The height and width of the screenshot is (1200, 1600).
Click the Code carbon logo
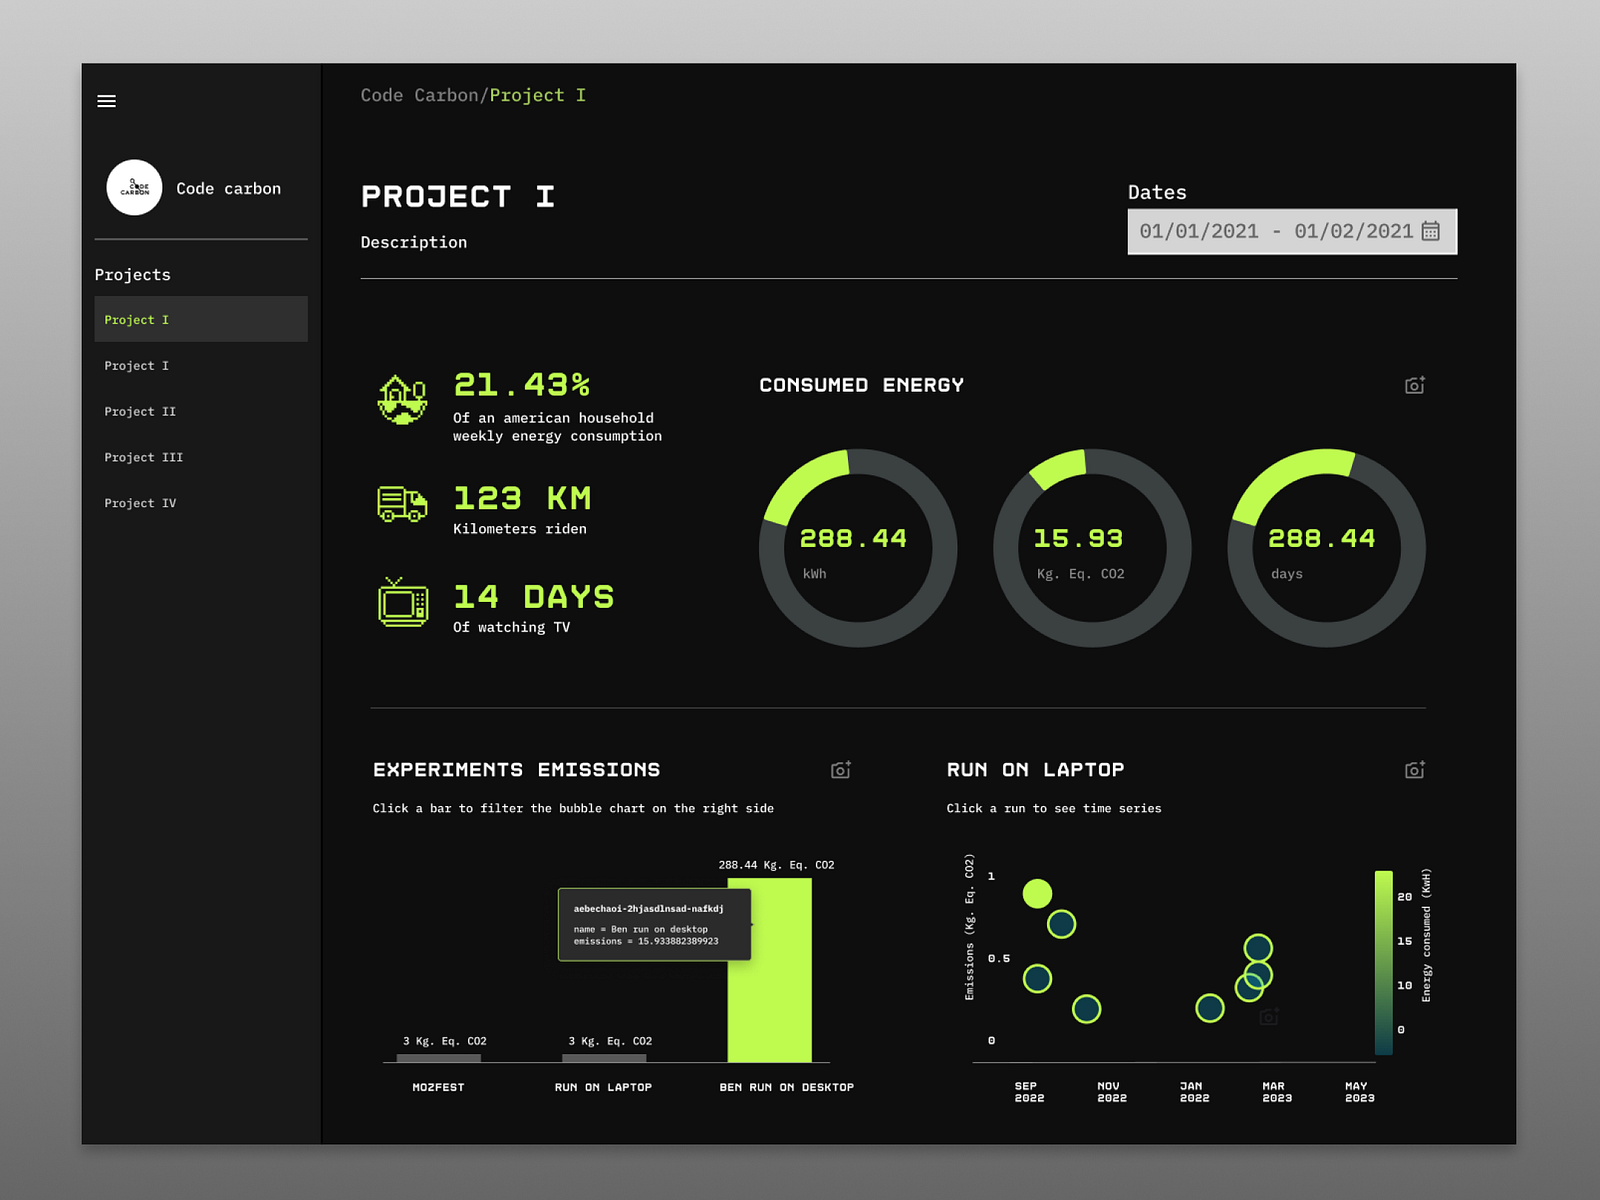135,188
